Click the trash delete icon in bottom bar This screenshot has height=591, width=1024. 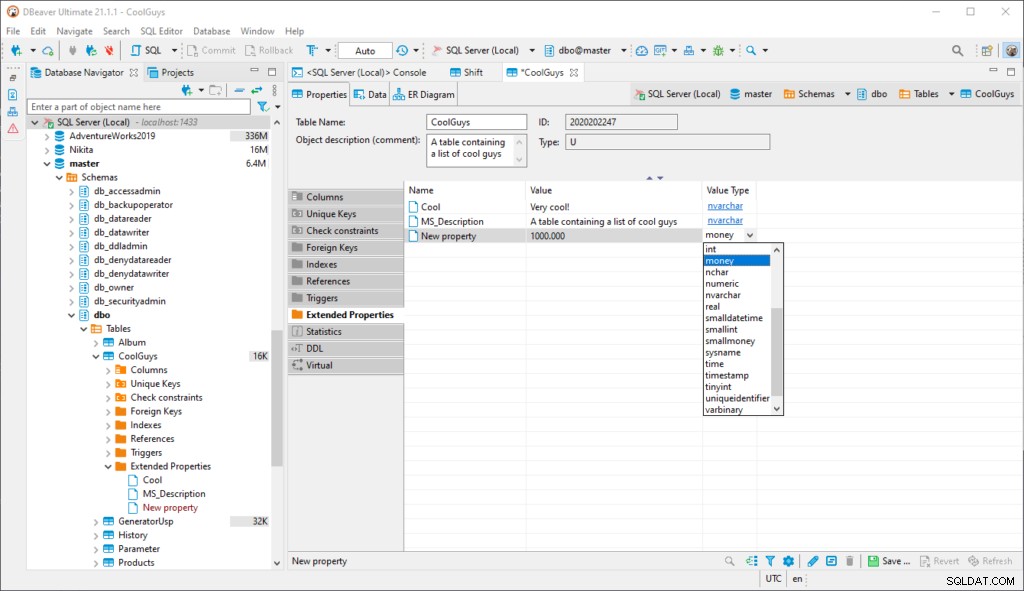click(x=850, y=561)
